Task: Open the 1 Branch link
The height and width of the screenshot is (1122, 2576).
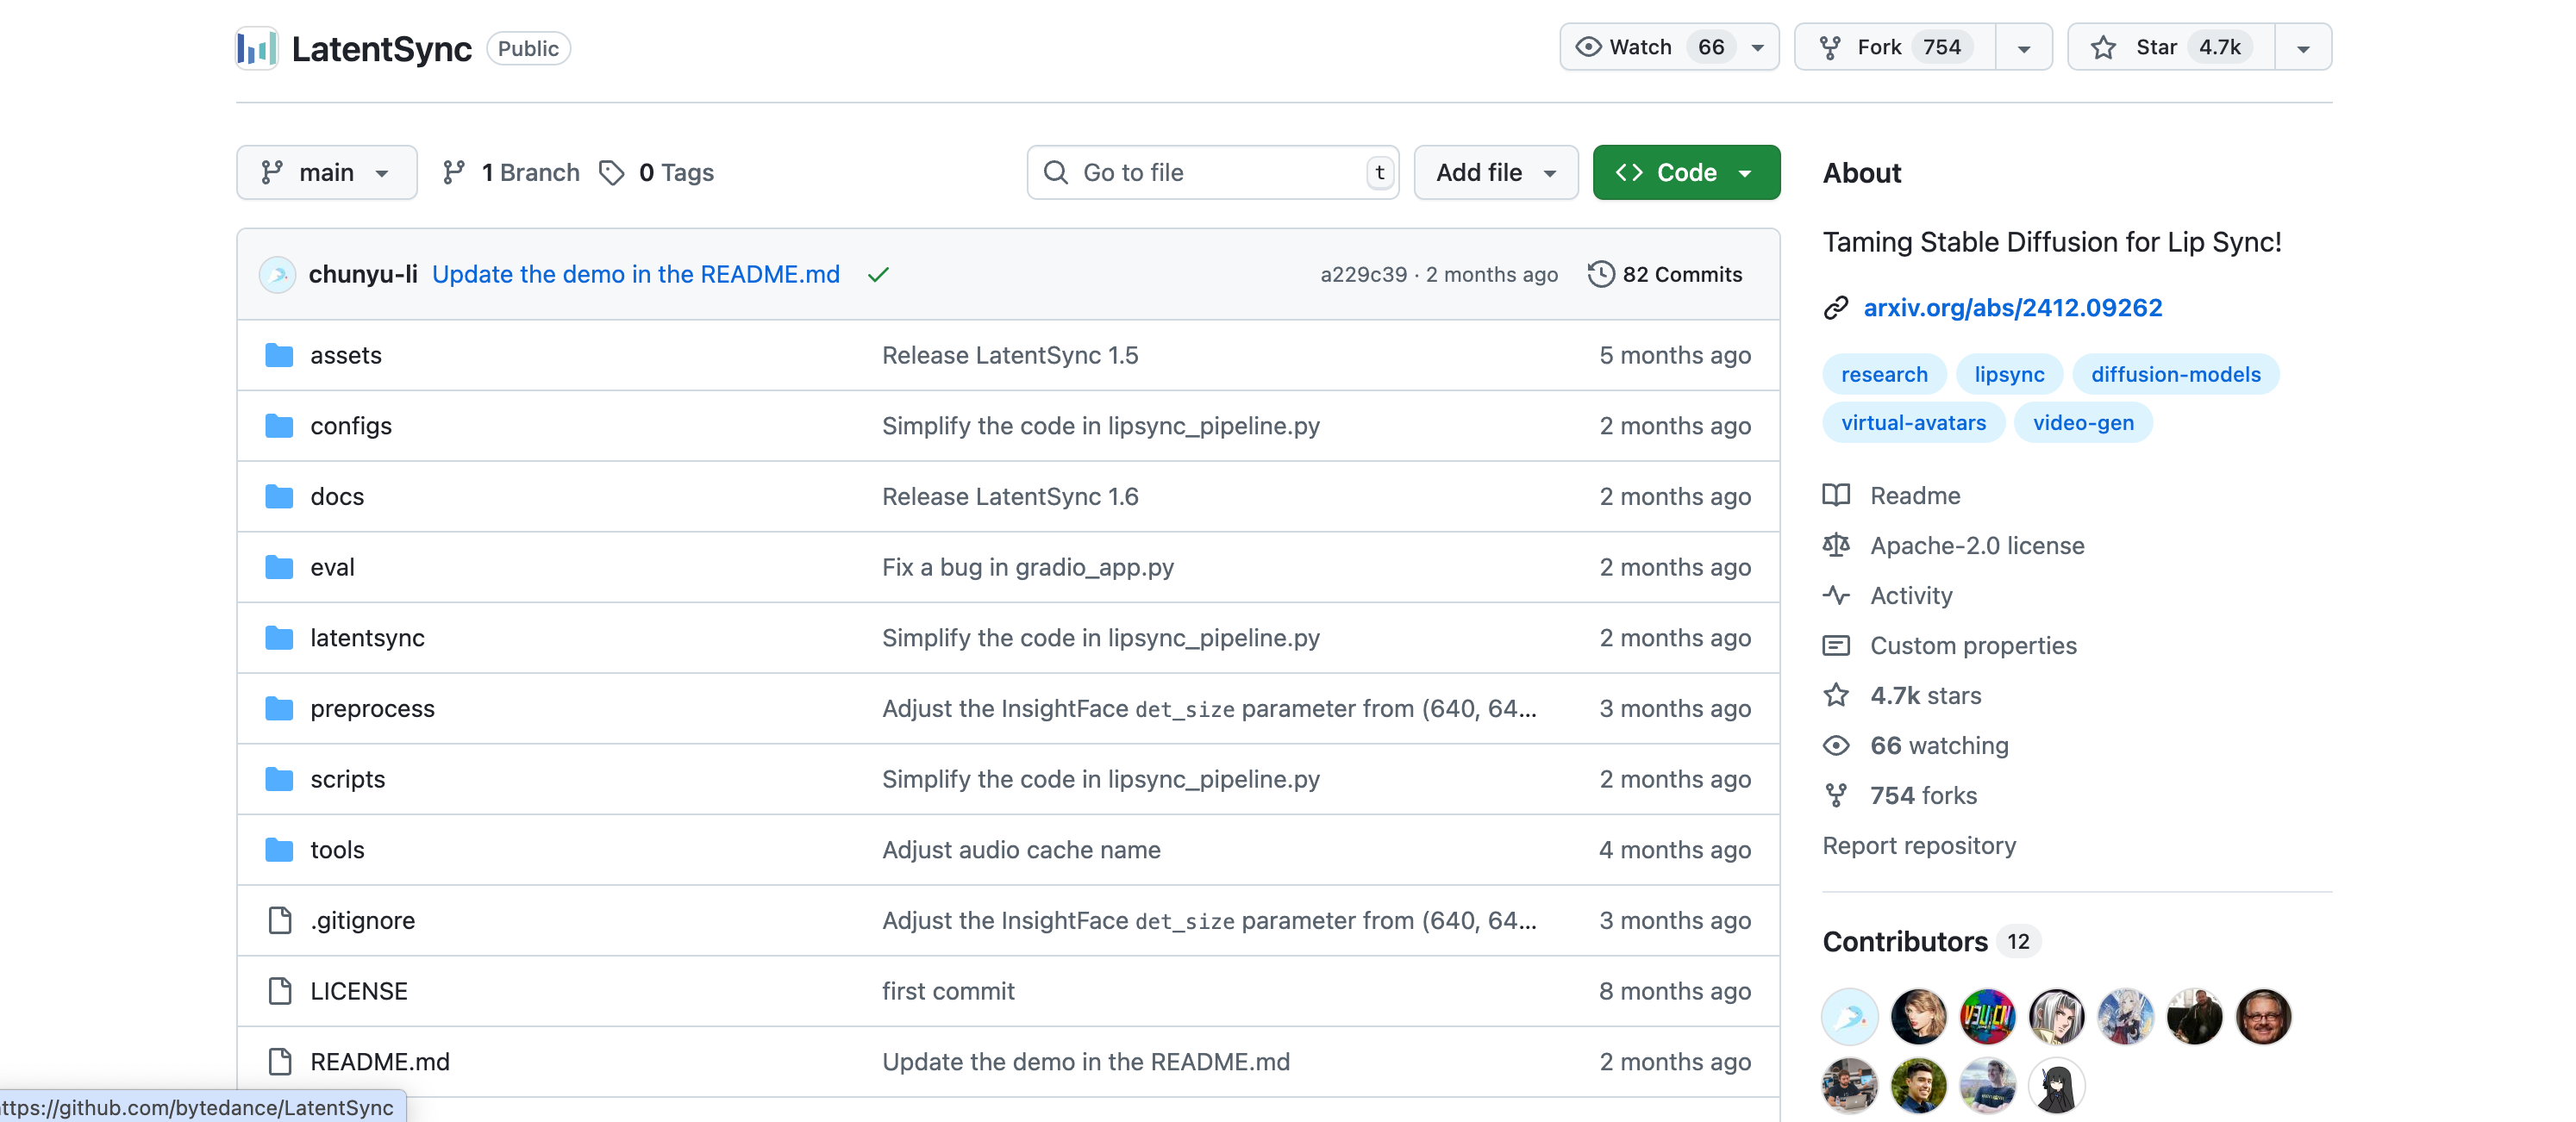Action: point(512,173)
